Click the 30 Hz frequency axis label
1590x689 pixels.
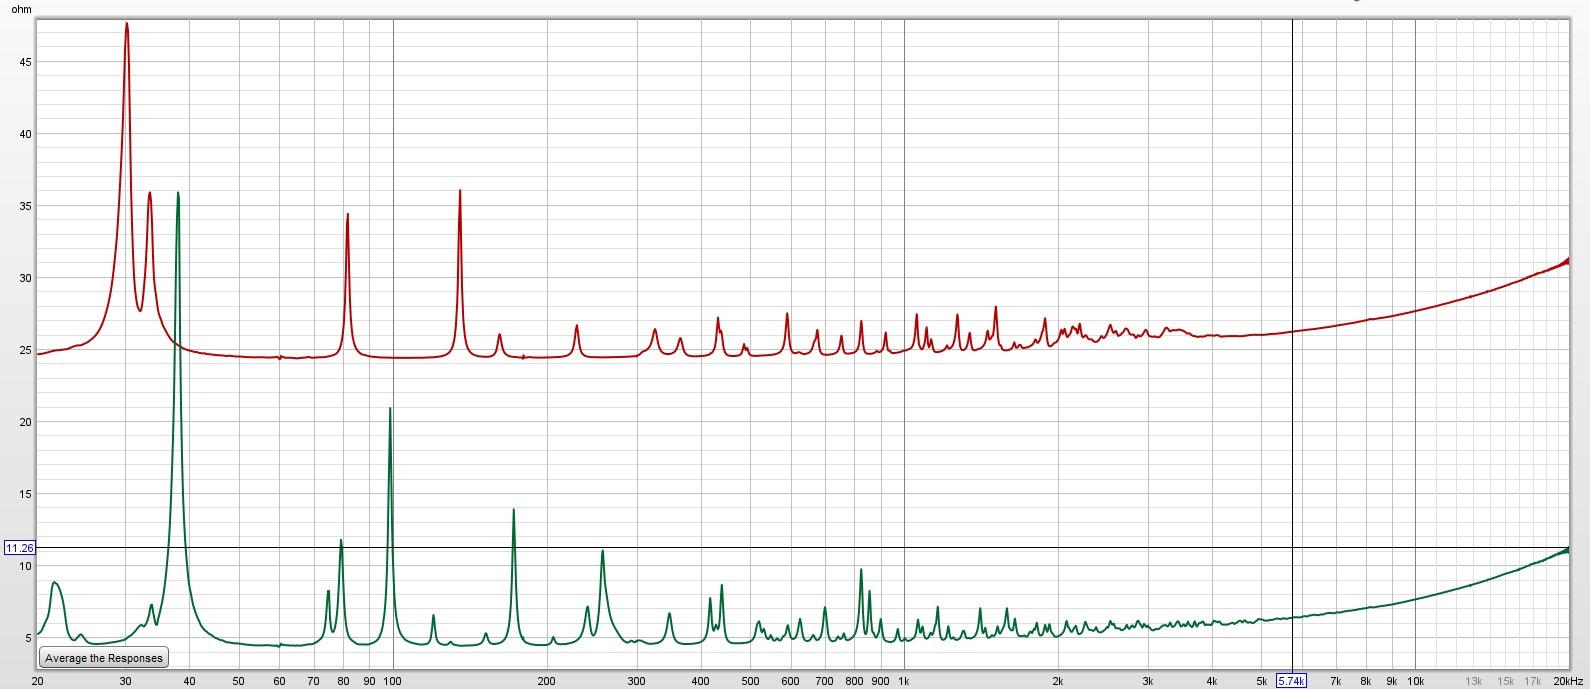click(x=125, y=681)
